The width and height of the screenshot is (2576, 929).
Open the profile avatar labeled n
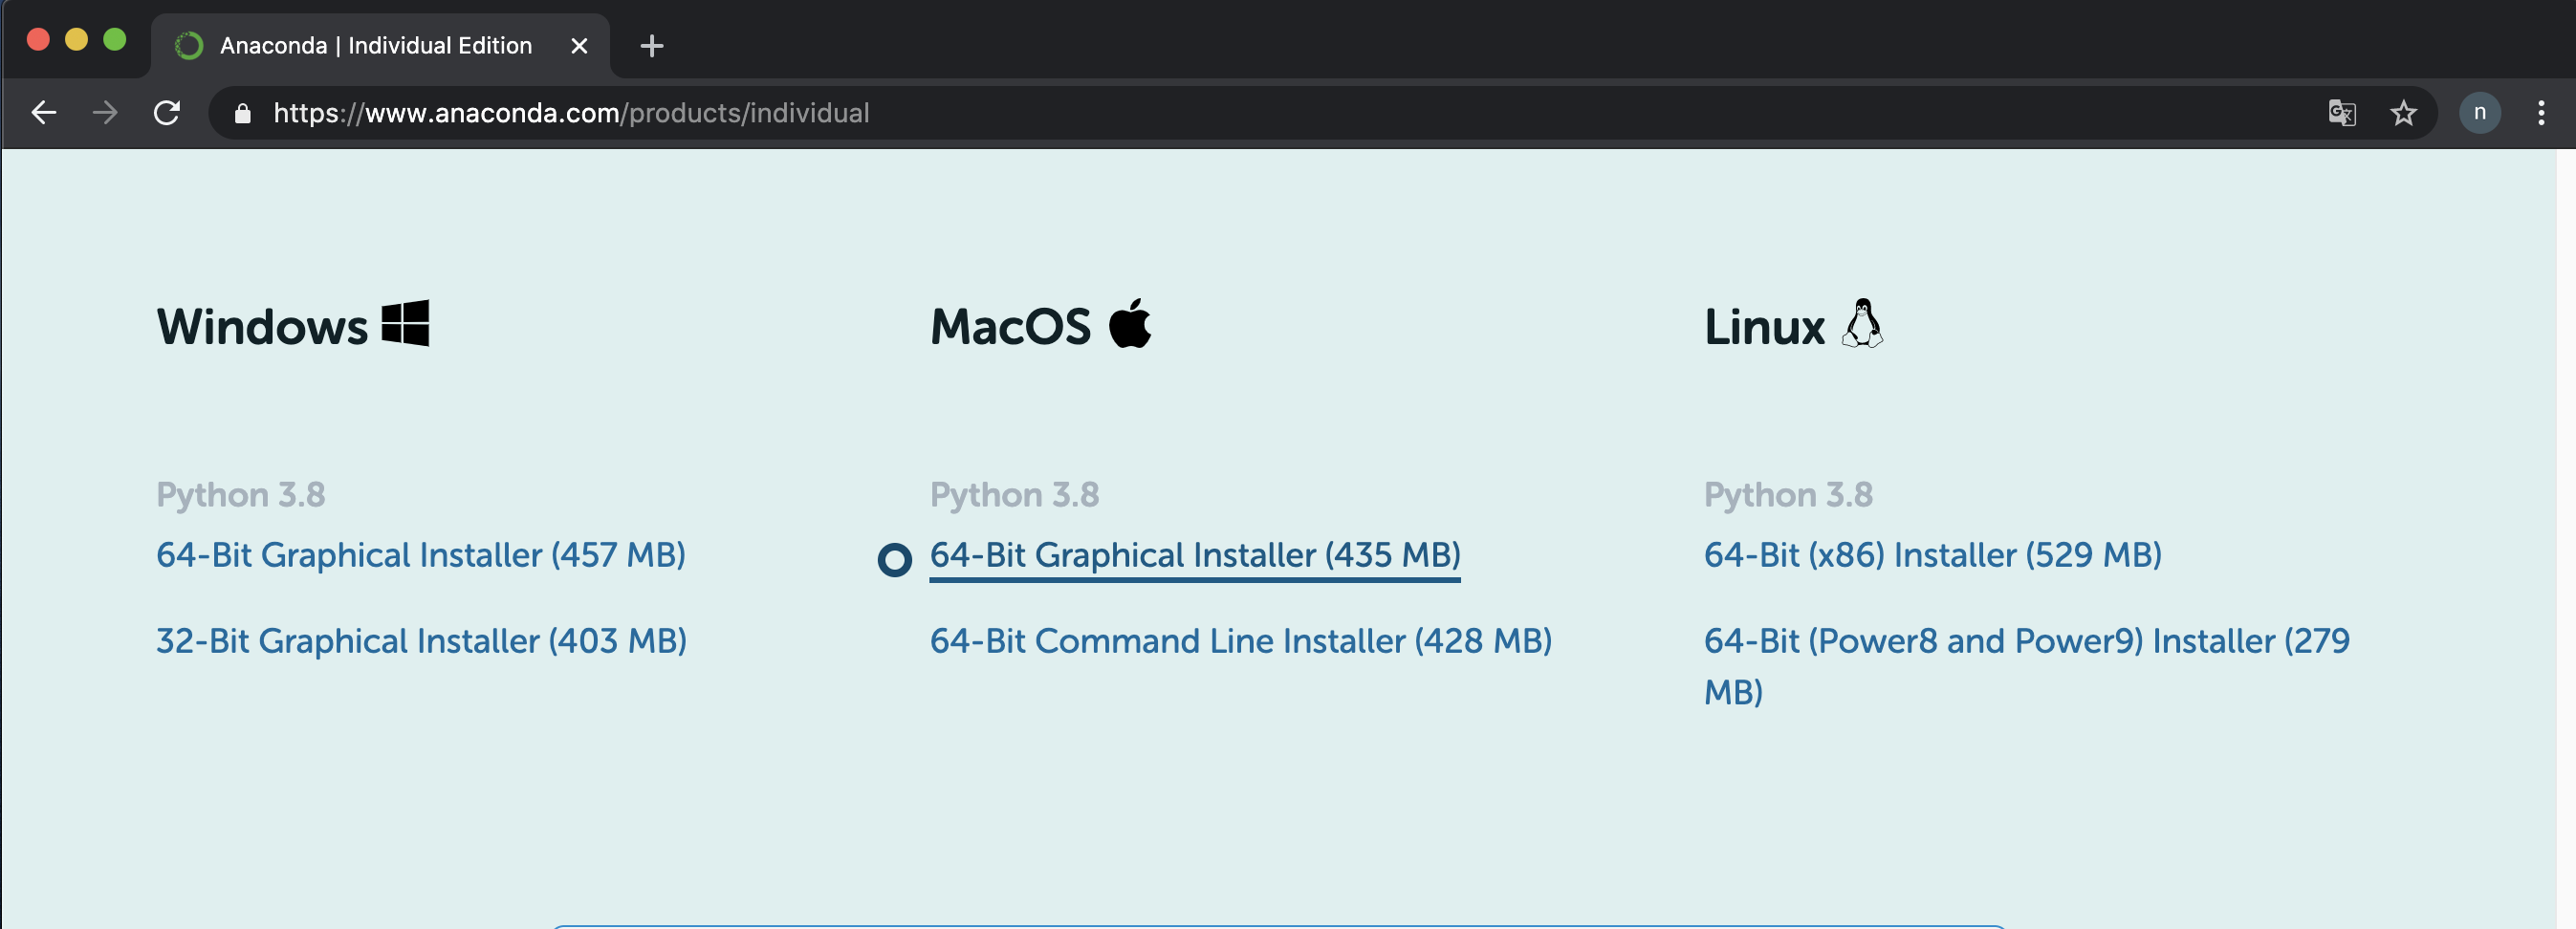(x=2479, y=113)
